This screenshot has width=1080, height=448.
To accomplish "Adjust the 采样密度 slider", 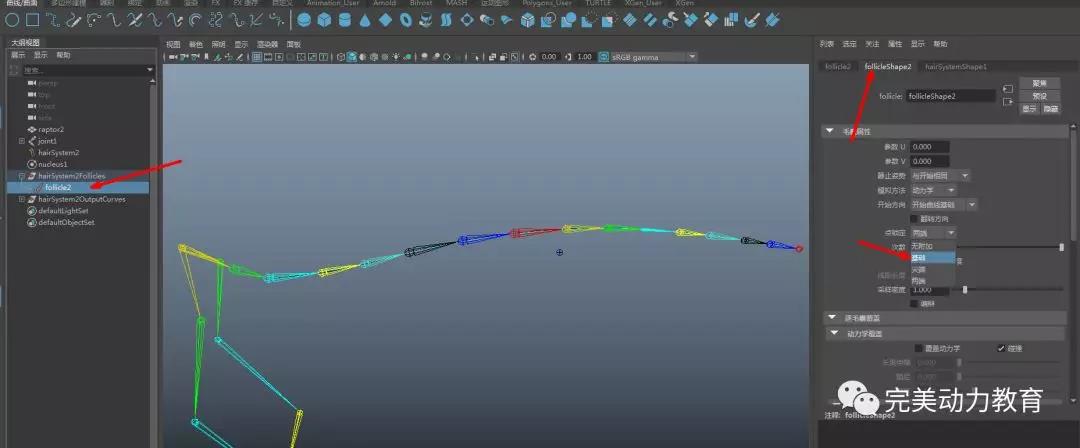I will pos(965,289).
